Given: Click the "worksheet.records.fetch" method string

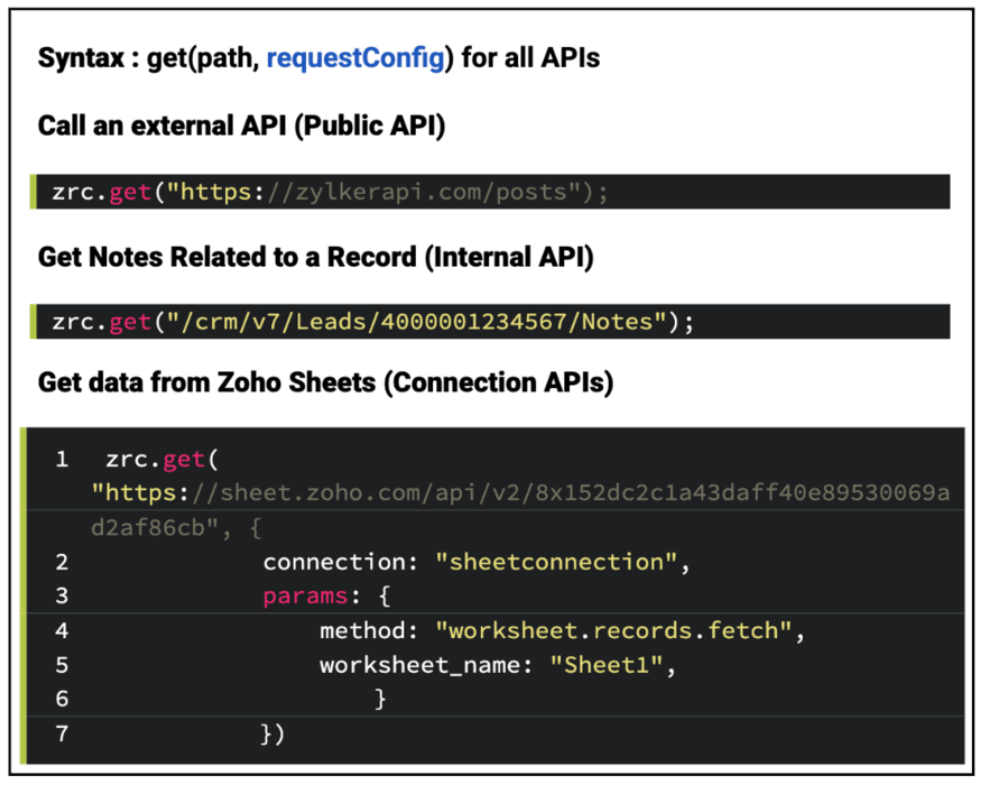Looking at the screenshot, I should click(x=620, y=631).
